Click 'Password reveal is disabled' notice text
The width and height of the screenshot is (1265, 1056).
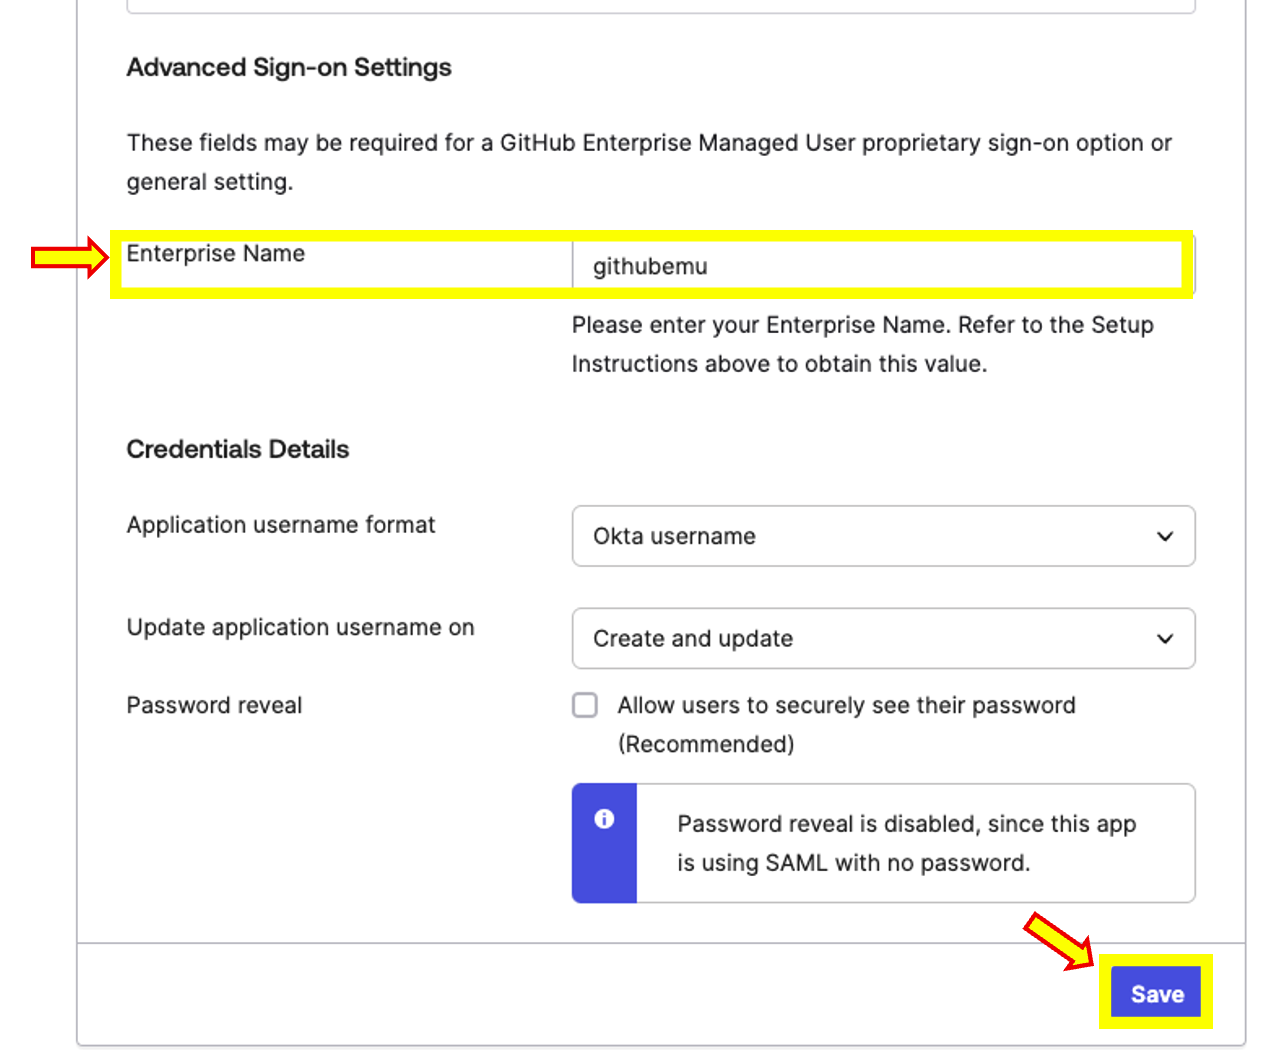[x=907, y=843]
